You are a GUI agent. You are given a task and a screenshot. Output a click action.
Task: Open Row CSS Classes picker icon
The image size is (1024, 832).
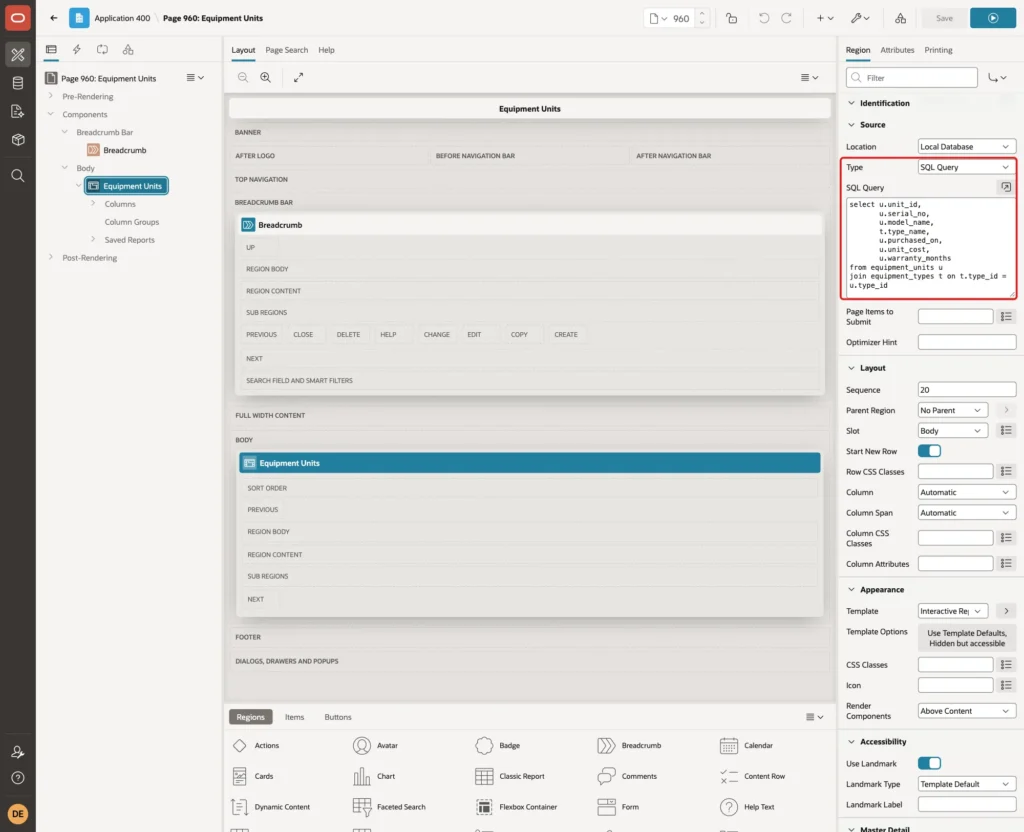click(1006, 471)
